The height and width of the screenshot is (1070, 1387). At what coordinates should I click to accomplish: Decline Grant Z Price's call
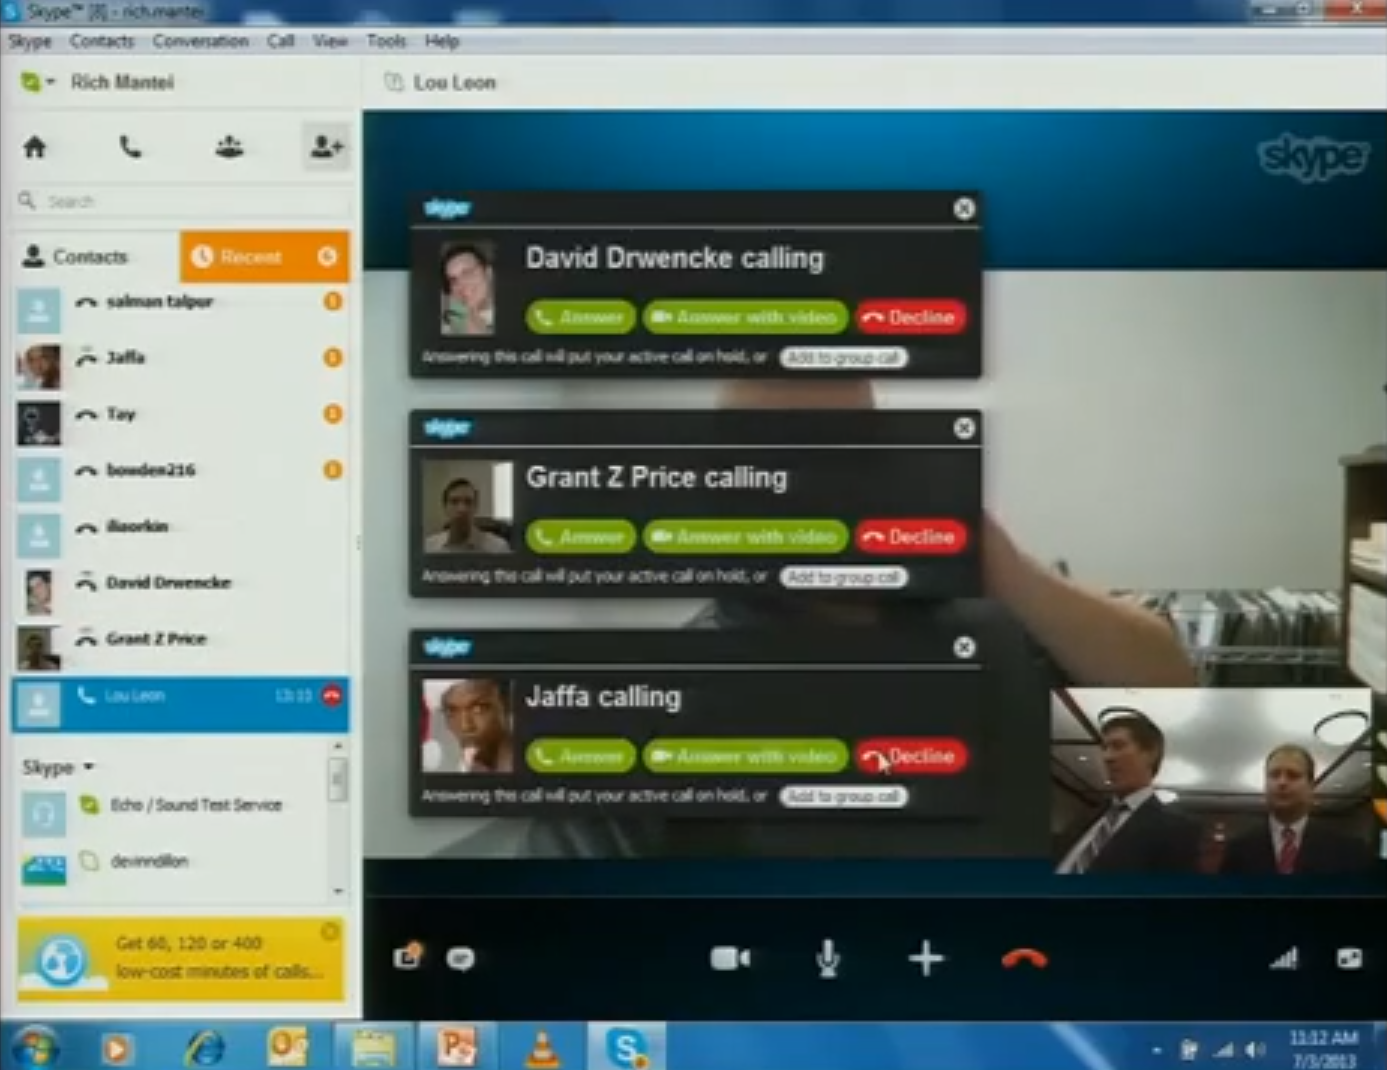pyautogui.click(x=911, y=537)
